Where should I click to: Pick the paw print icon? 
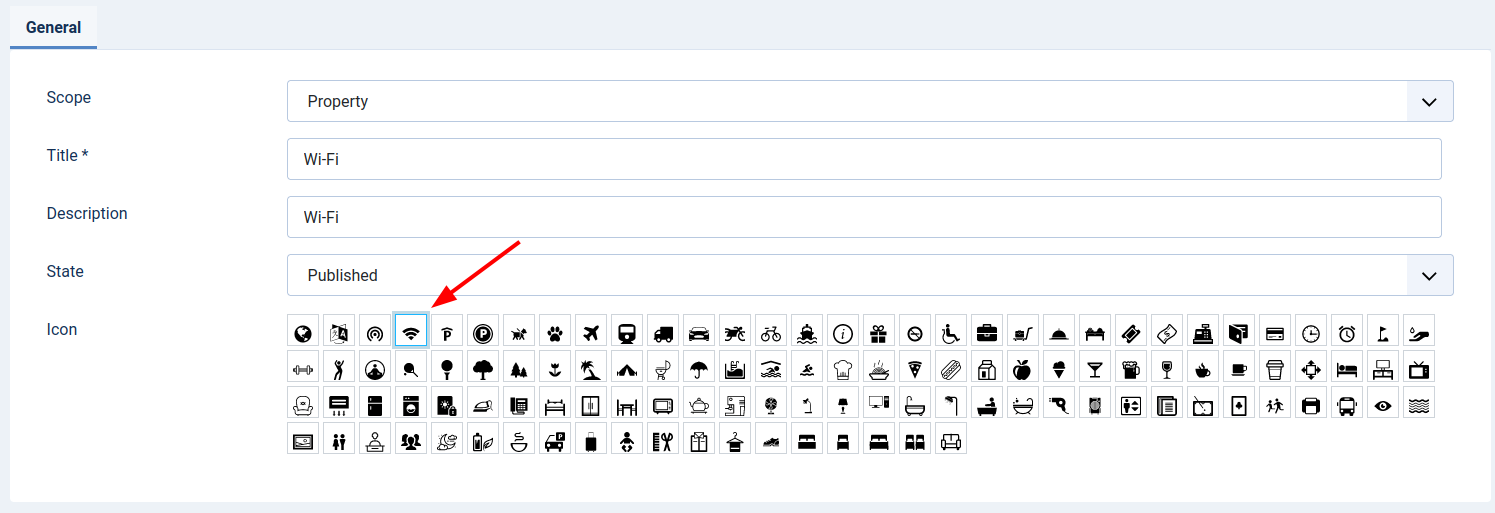[x=555, y=332]
